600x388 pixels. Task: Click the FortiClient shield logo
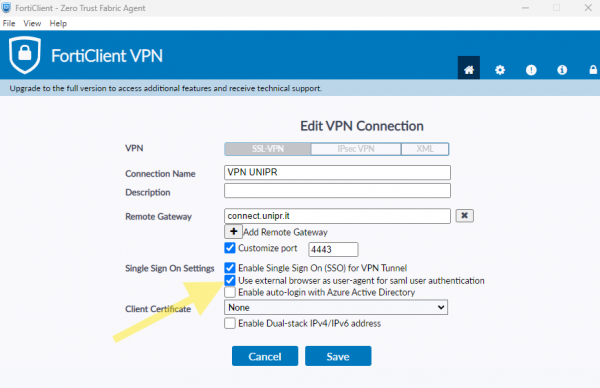[25, 55]
